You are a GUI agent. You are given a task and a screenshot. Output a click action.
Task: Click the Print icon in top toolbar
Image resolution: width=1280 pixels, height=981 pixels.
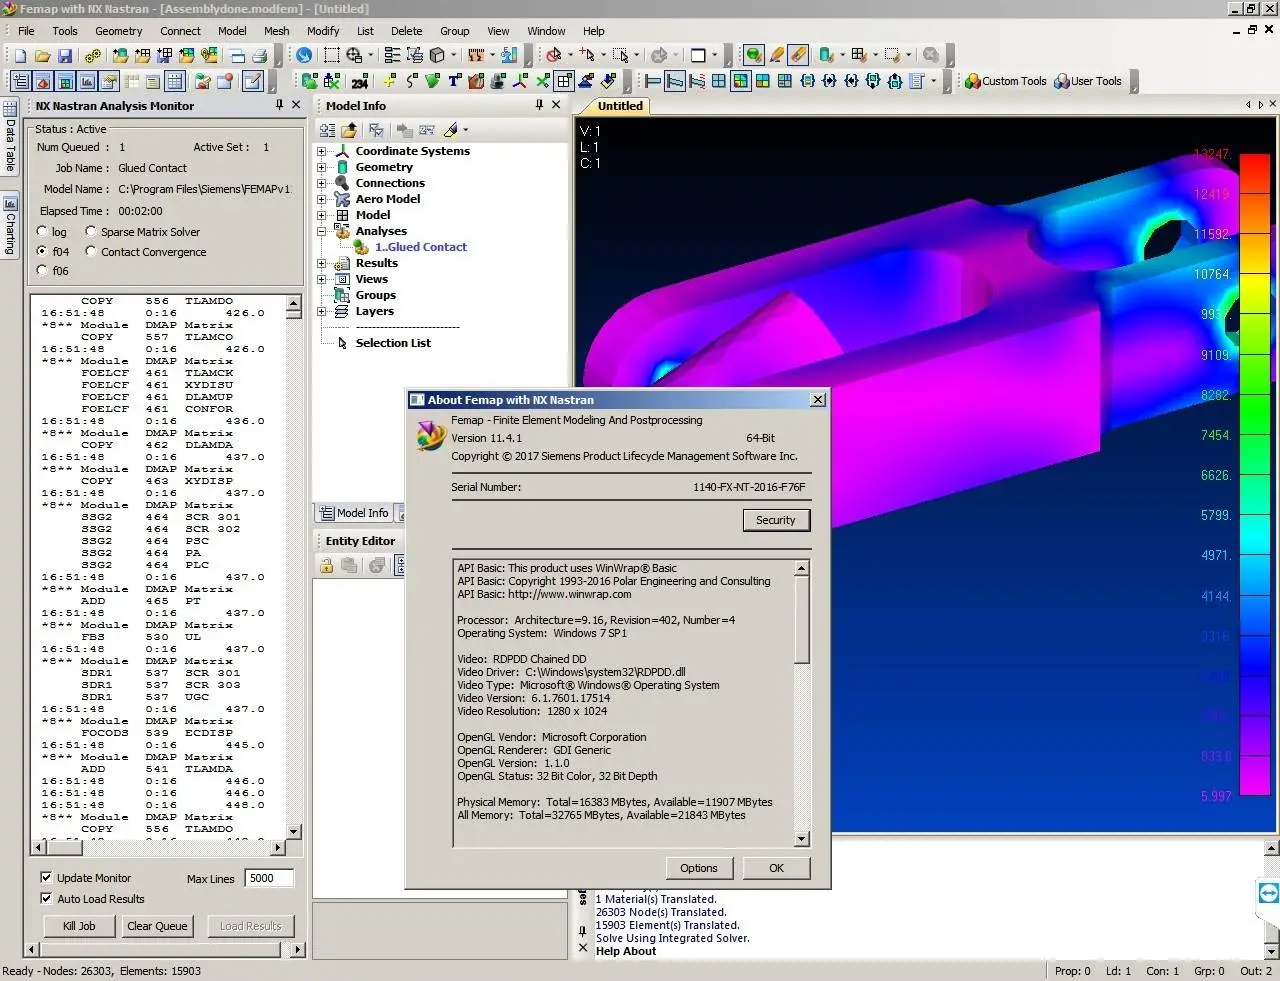point(260,56)
